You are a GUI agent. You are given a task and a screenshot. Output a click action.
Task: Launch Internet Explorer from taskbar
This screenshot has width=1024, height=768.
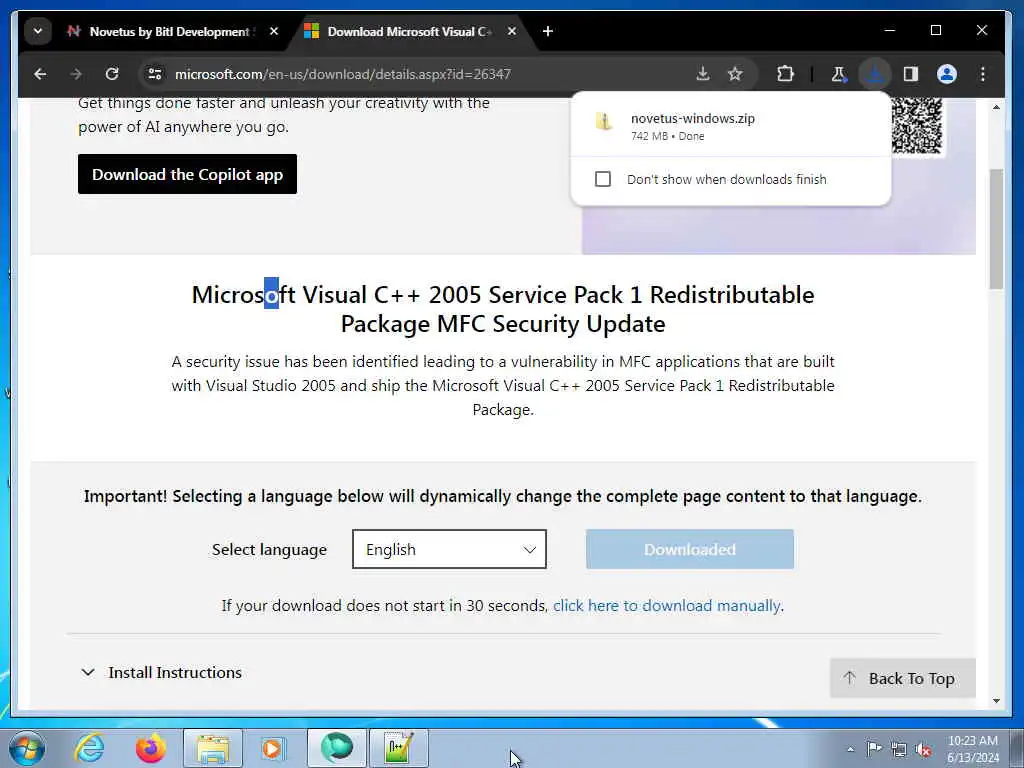[89, 748]
